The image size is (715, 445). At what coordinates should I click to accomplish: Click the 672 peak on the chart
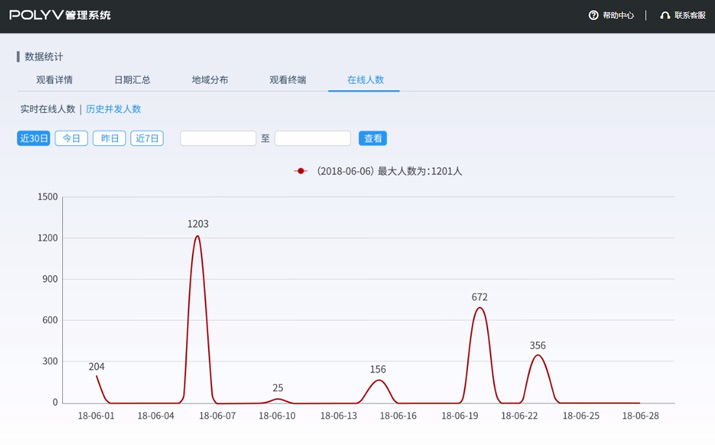click(480, 308)
